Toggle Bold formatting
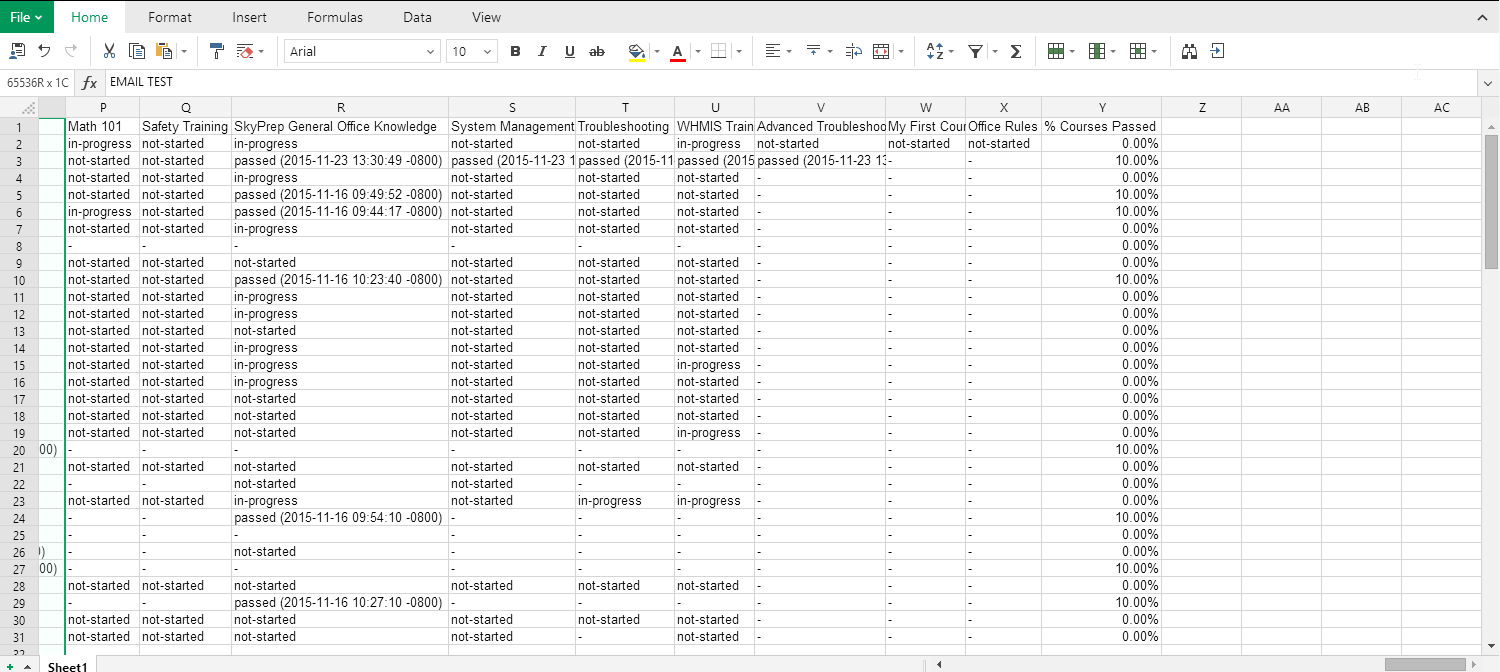1500x672 pixels. 515,51
